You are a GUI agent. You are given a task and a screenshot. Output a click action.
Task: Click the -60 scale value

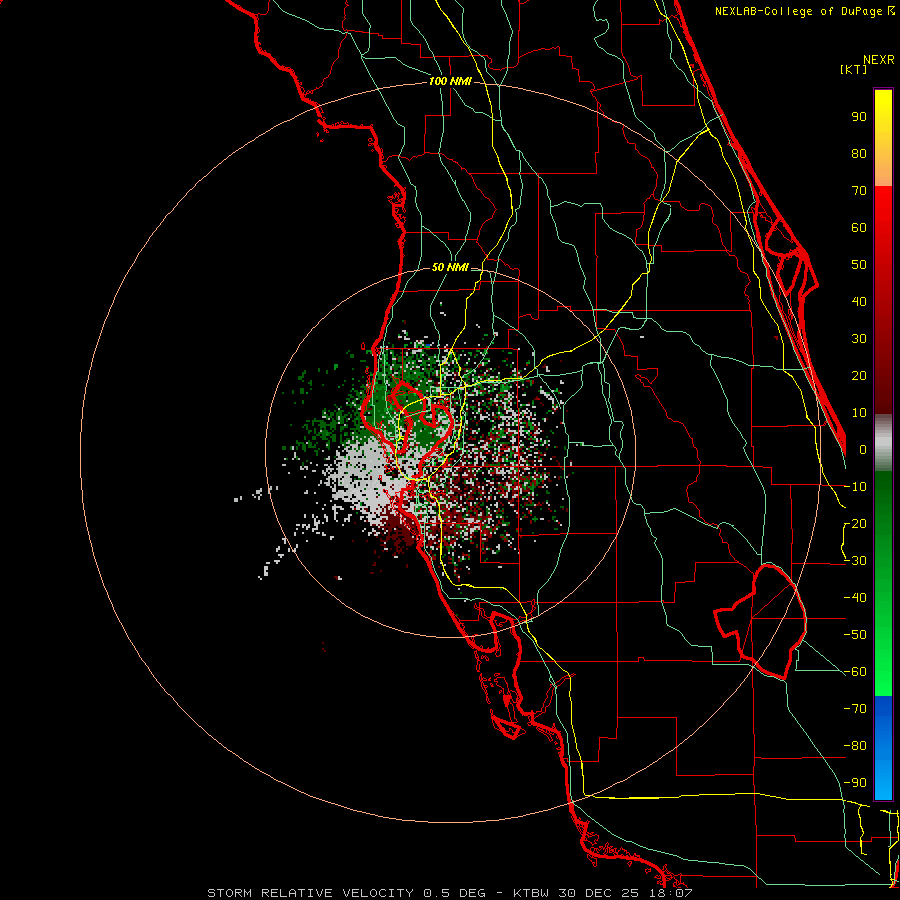855,672
